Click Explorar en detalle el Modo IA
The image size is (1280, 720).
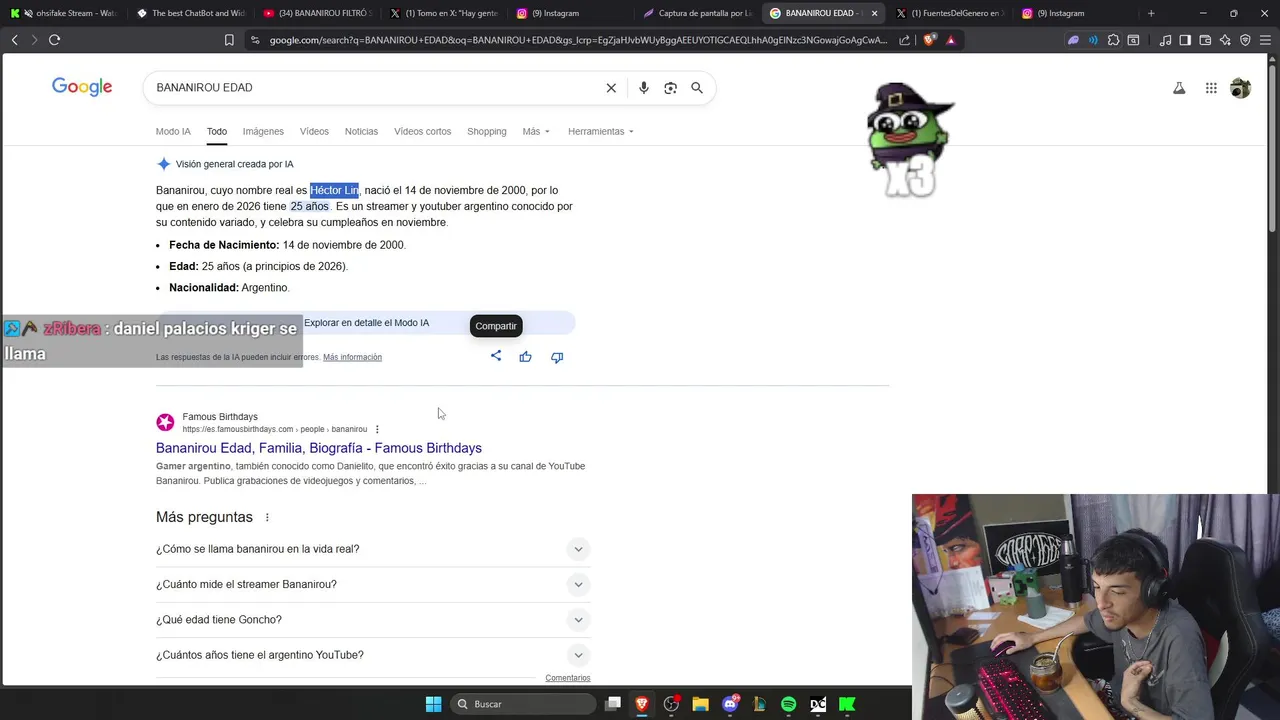click(x=366, y=323)
